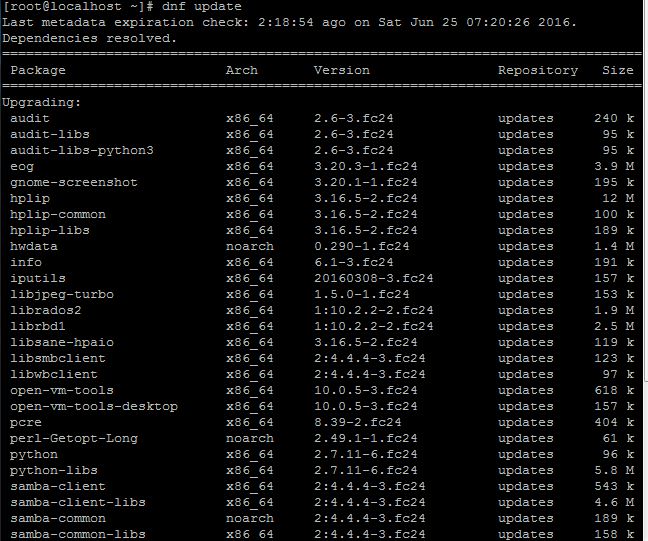Image resolution: width=648 pixels, height=541 pixels.
Task: Click version '6.1-3.fc24' for info
Action: pos(354,262)
